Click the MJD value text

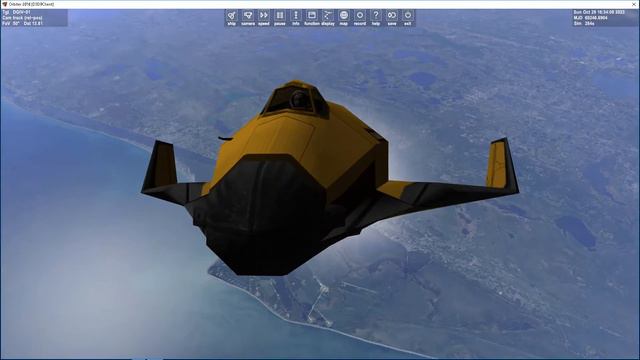590,18
